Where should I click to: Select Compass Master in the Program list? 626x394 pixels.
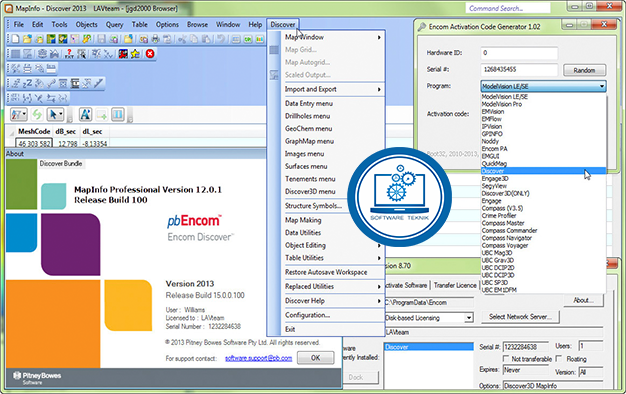[x=543, y=223]
